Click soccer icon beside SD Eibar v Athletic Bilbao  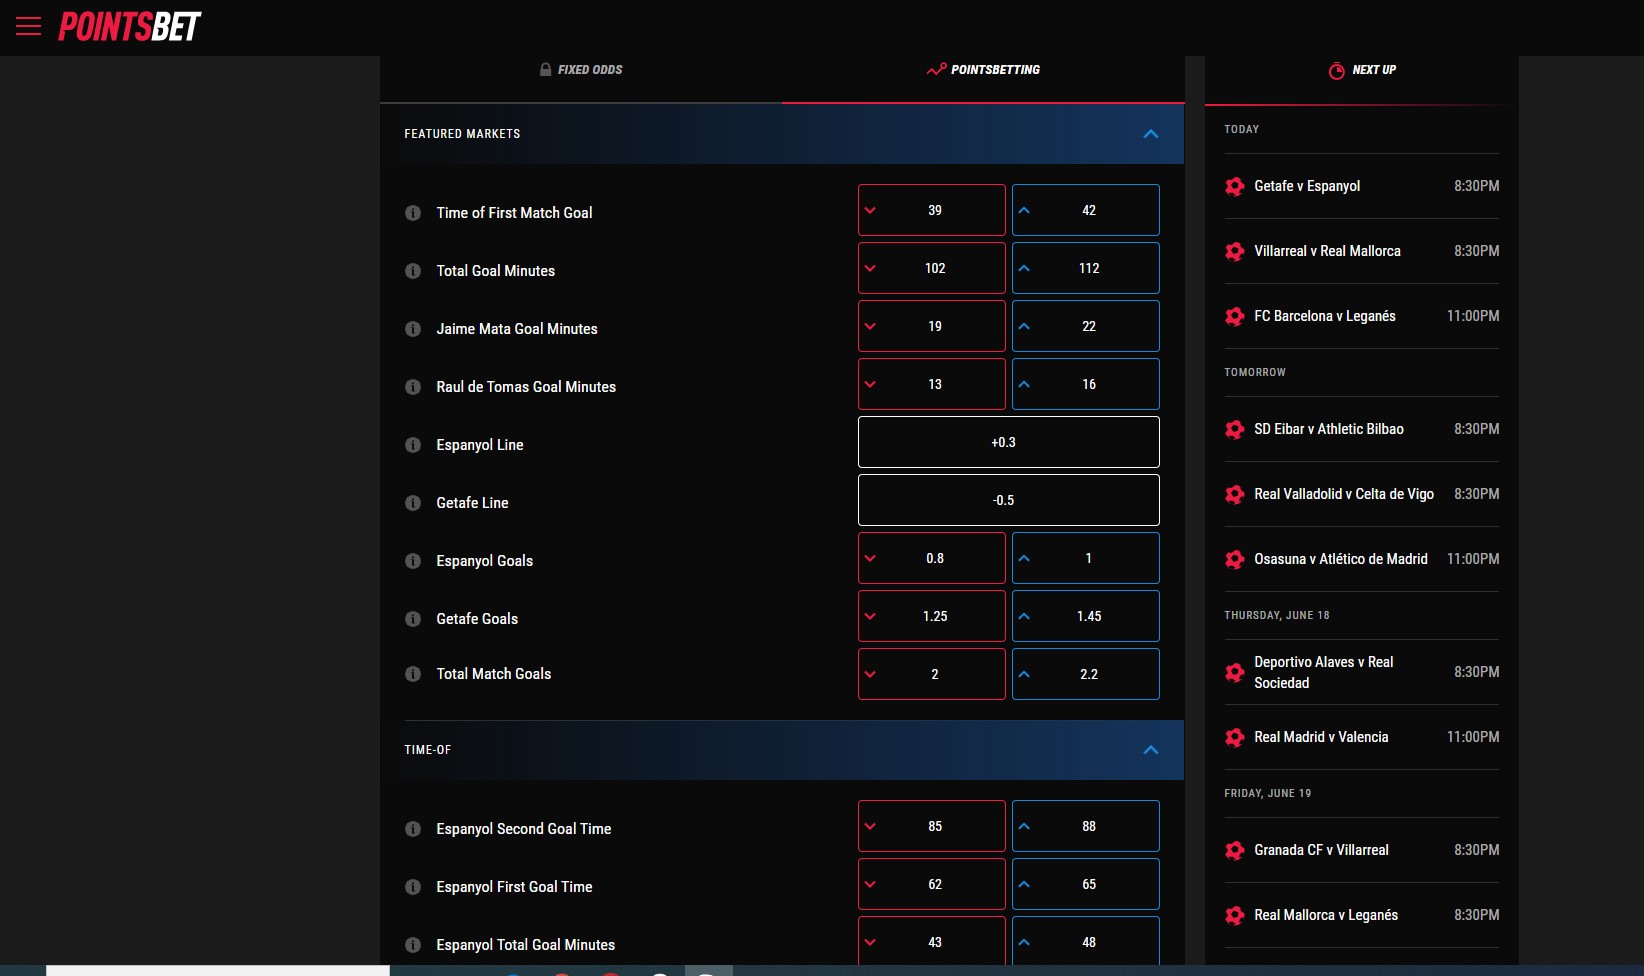point(1235,429)
